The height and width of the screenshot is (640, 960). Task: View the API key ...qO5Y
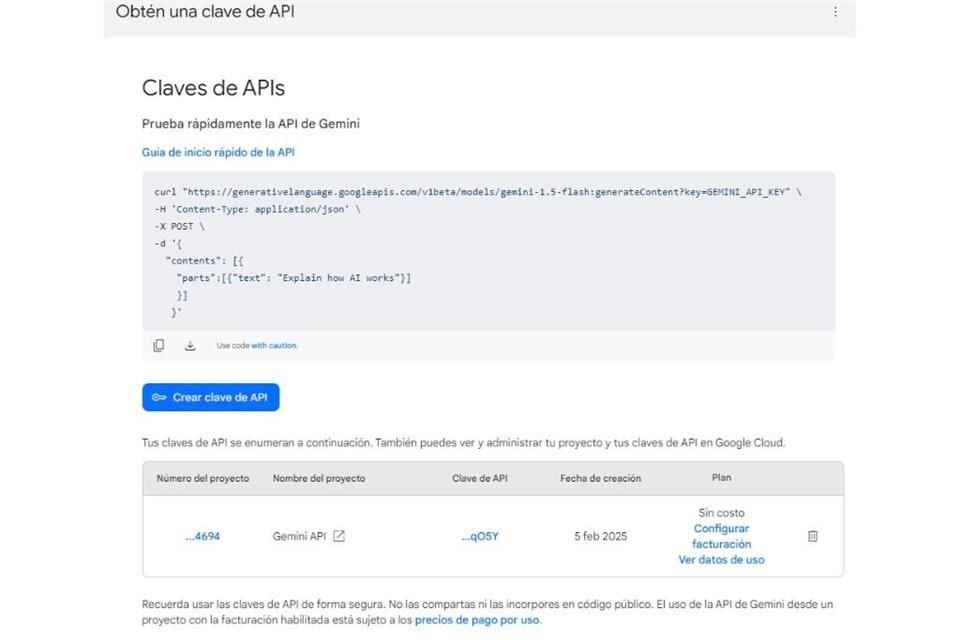click(x=480, y=536)
